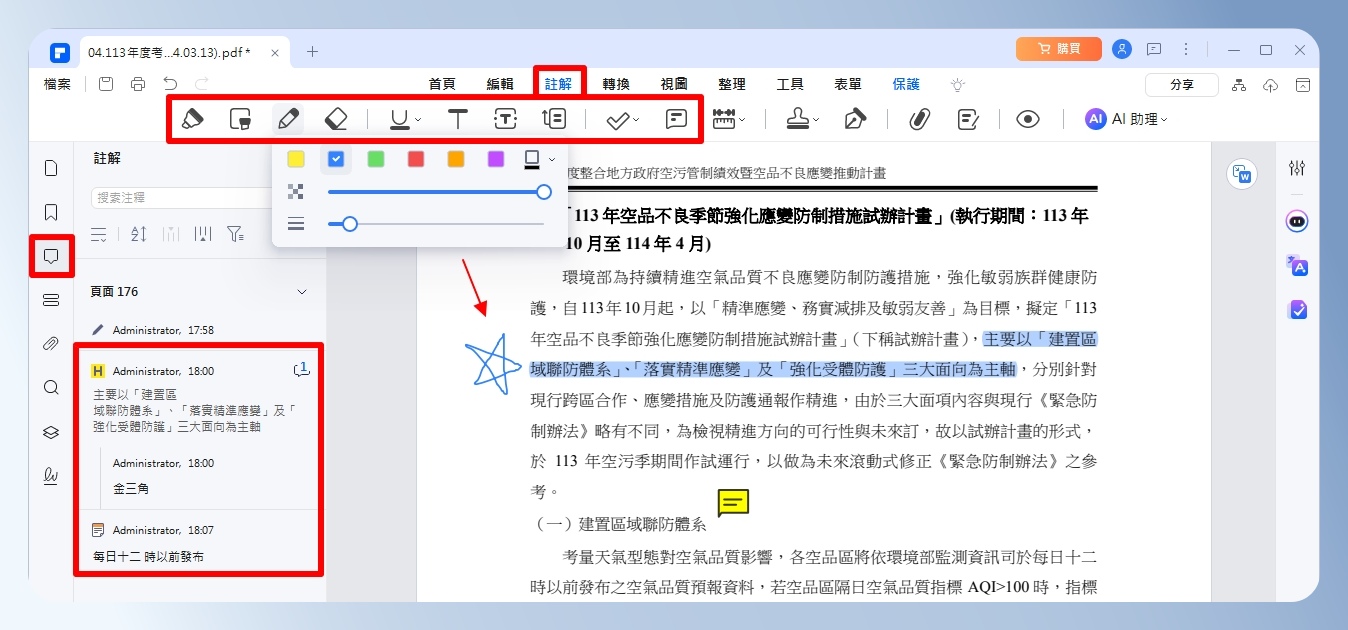
Task: Open the search panel in sidebar
Action: tap(52, 387)
